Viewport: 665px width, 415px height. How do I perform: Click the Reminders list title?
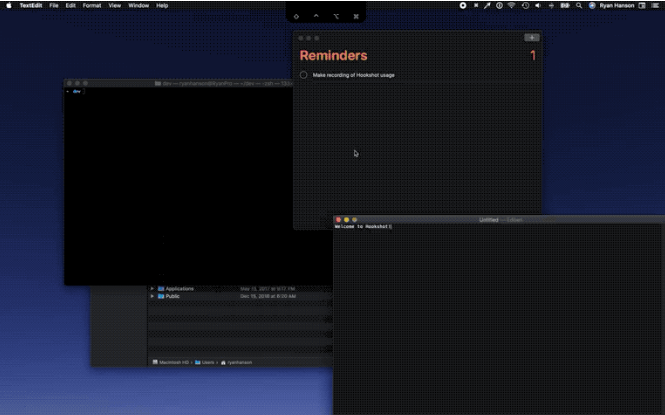[333, 56]
